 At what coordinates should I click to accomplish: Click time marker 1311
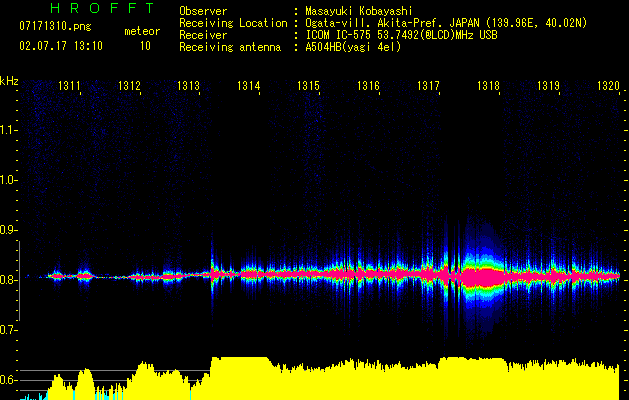coord(69,86)
